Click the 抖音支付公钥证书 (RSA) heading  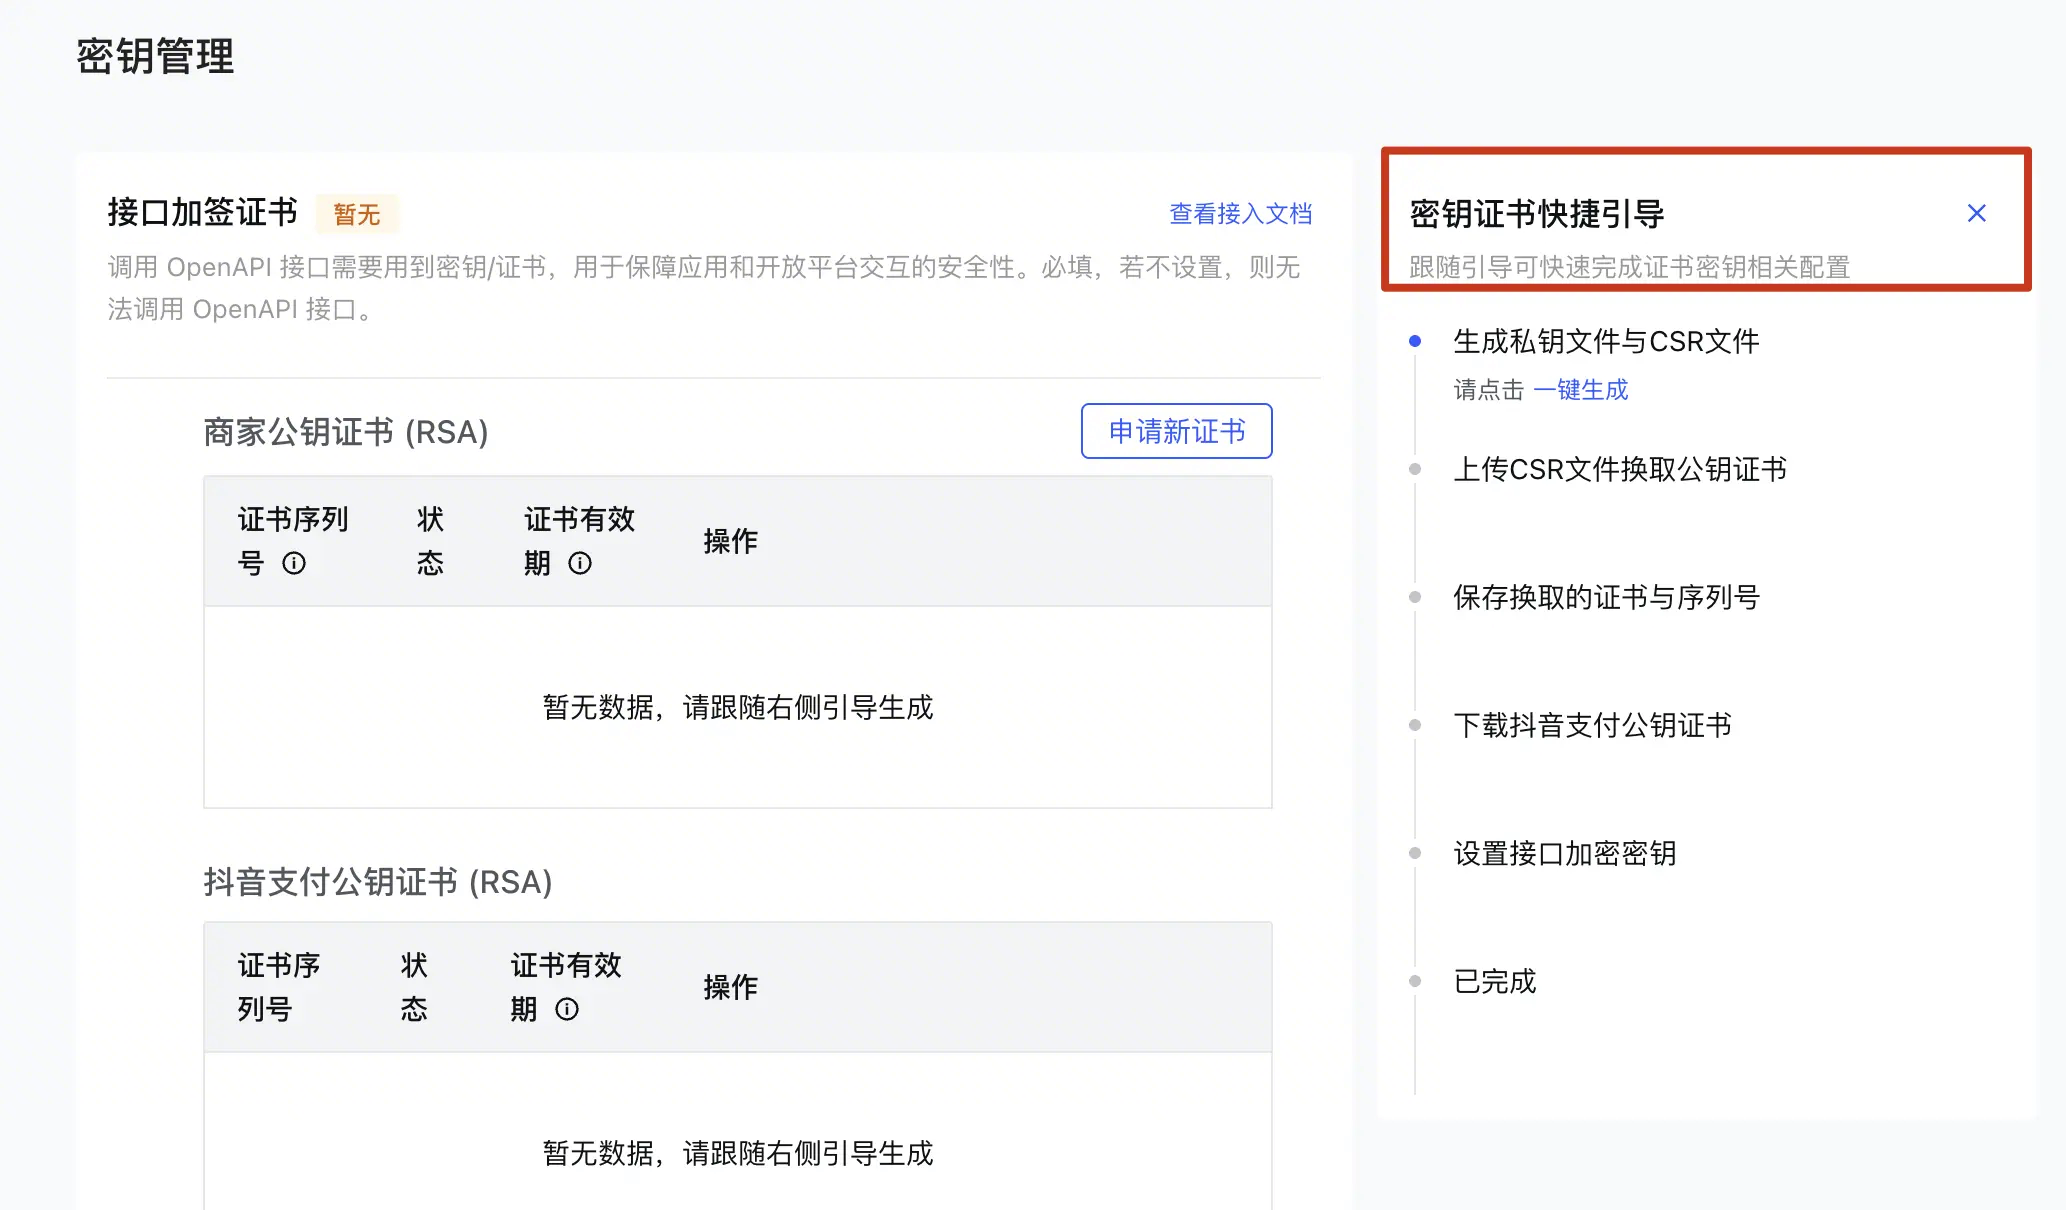click(378, 882)
